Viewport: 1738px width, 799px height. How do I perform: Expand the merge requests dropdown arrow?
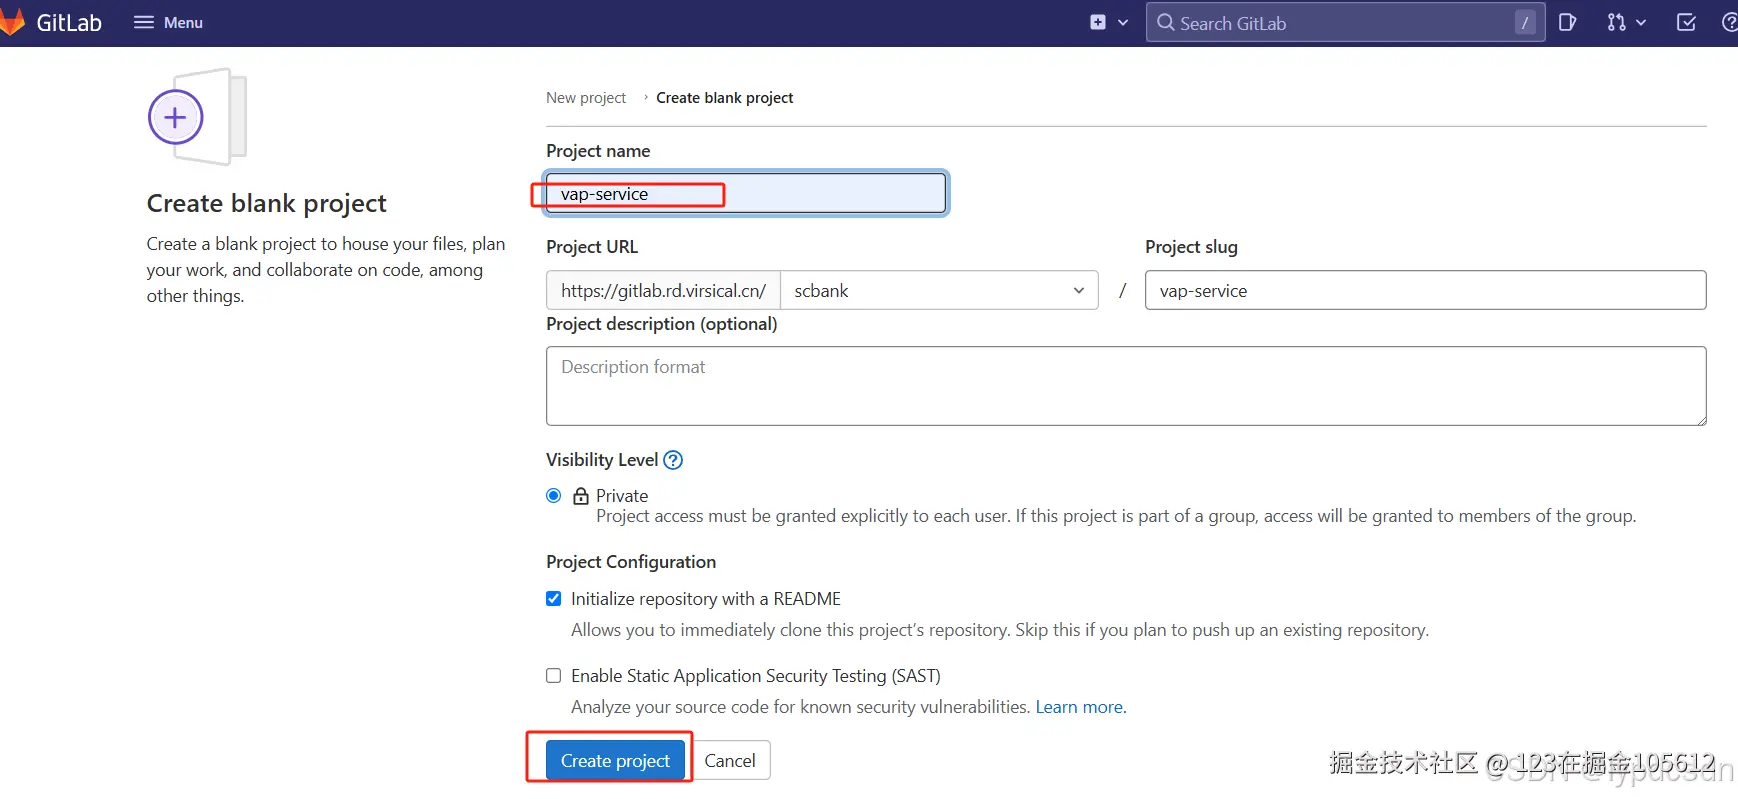coord(1641,22)
